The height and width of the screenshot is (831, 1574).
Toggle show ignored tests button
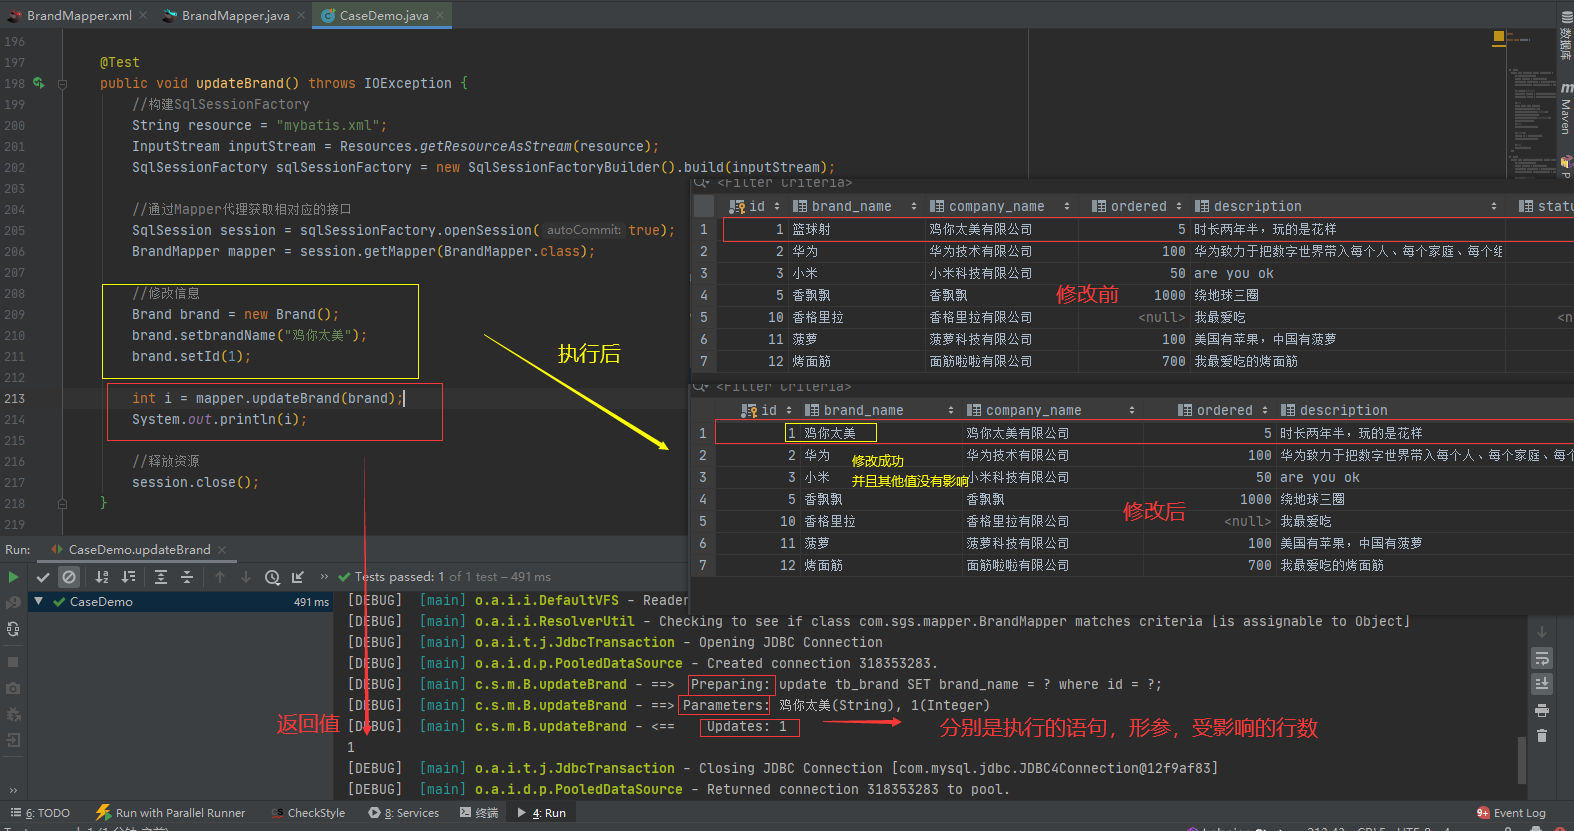(68, 577)
